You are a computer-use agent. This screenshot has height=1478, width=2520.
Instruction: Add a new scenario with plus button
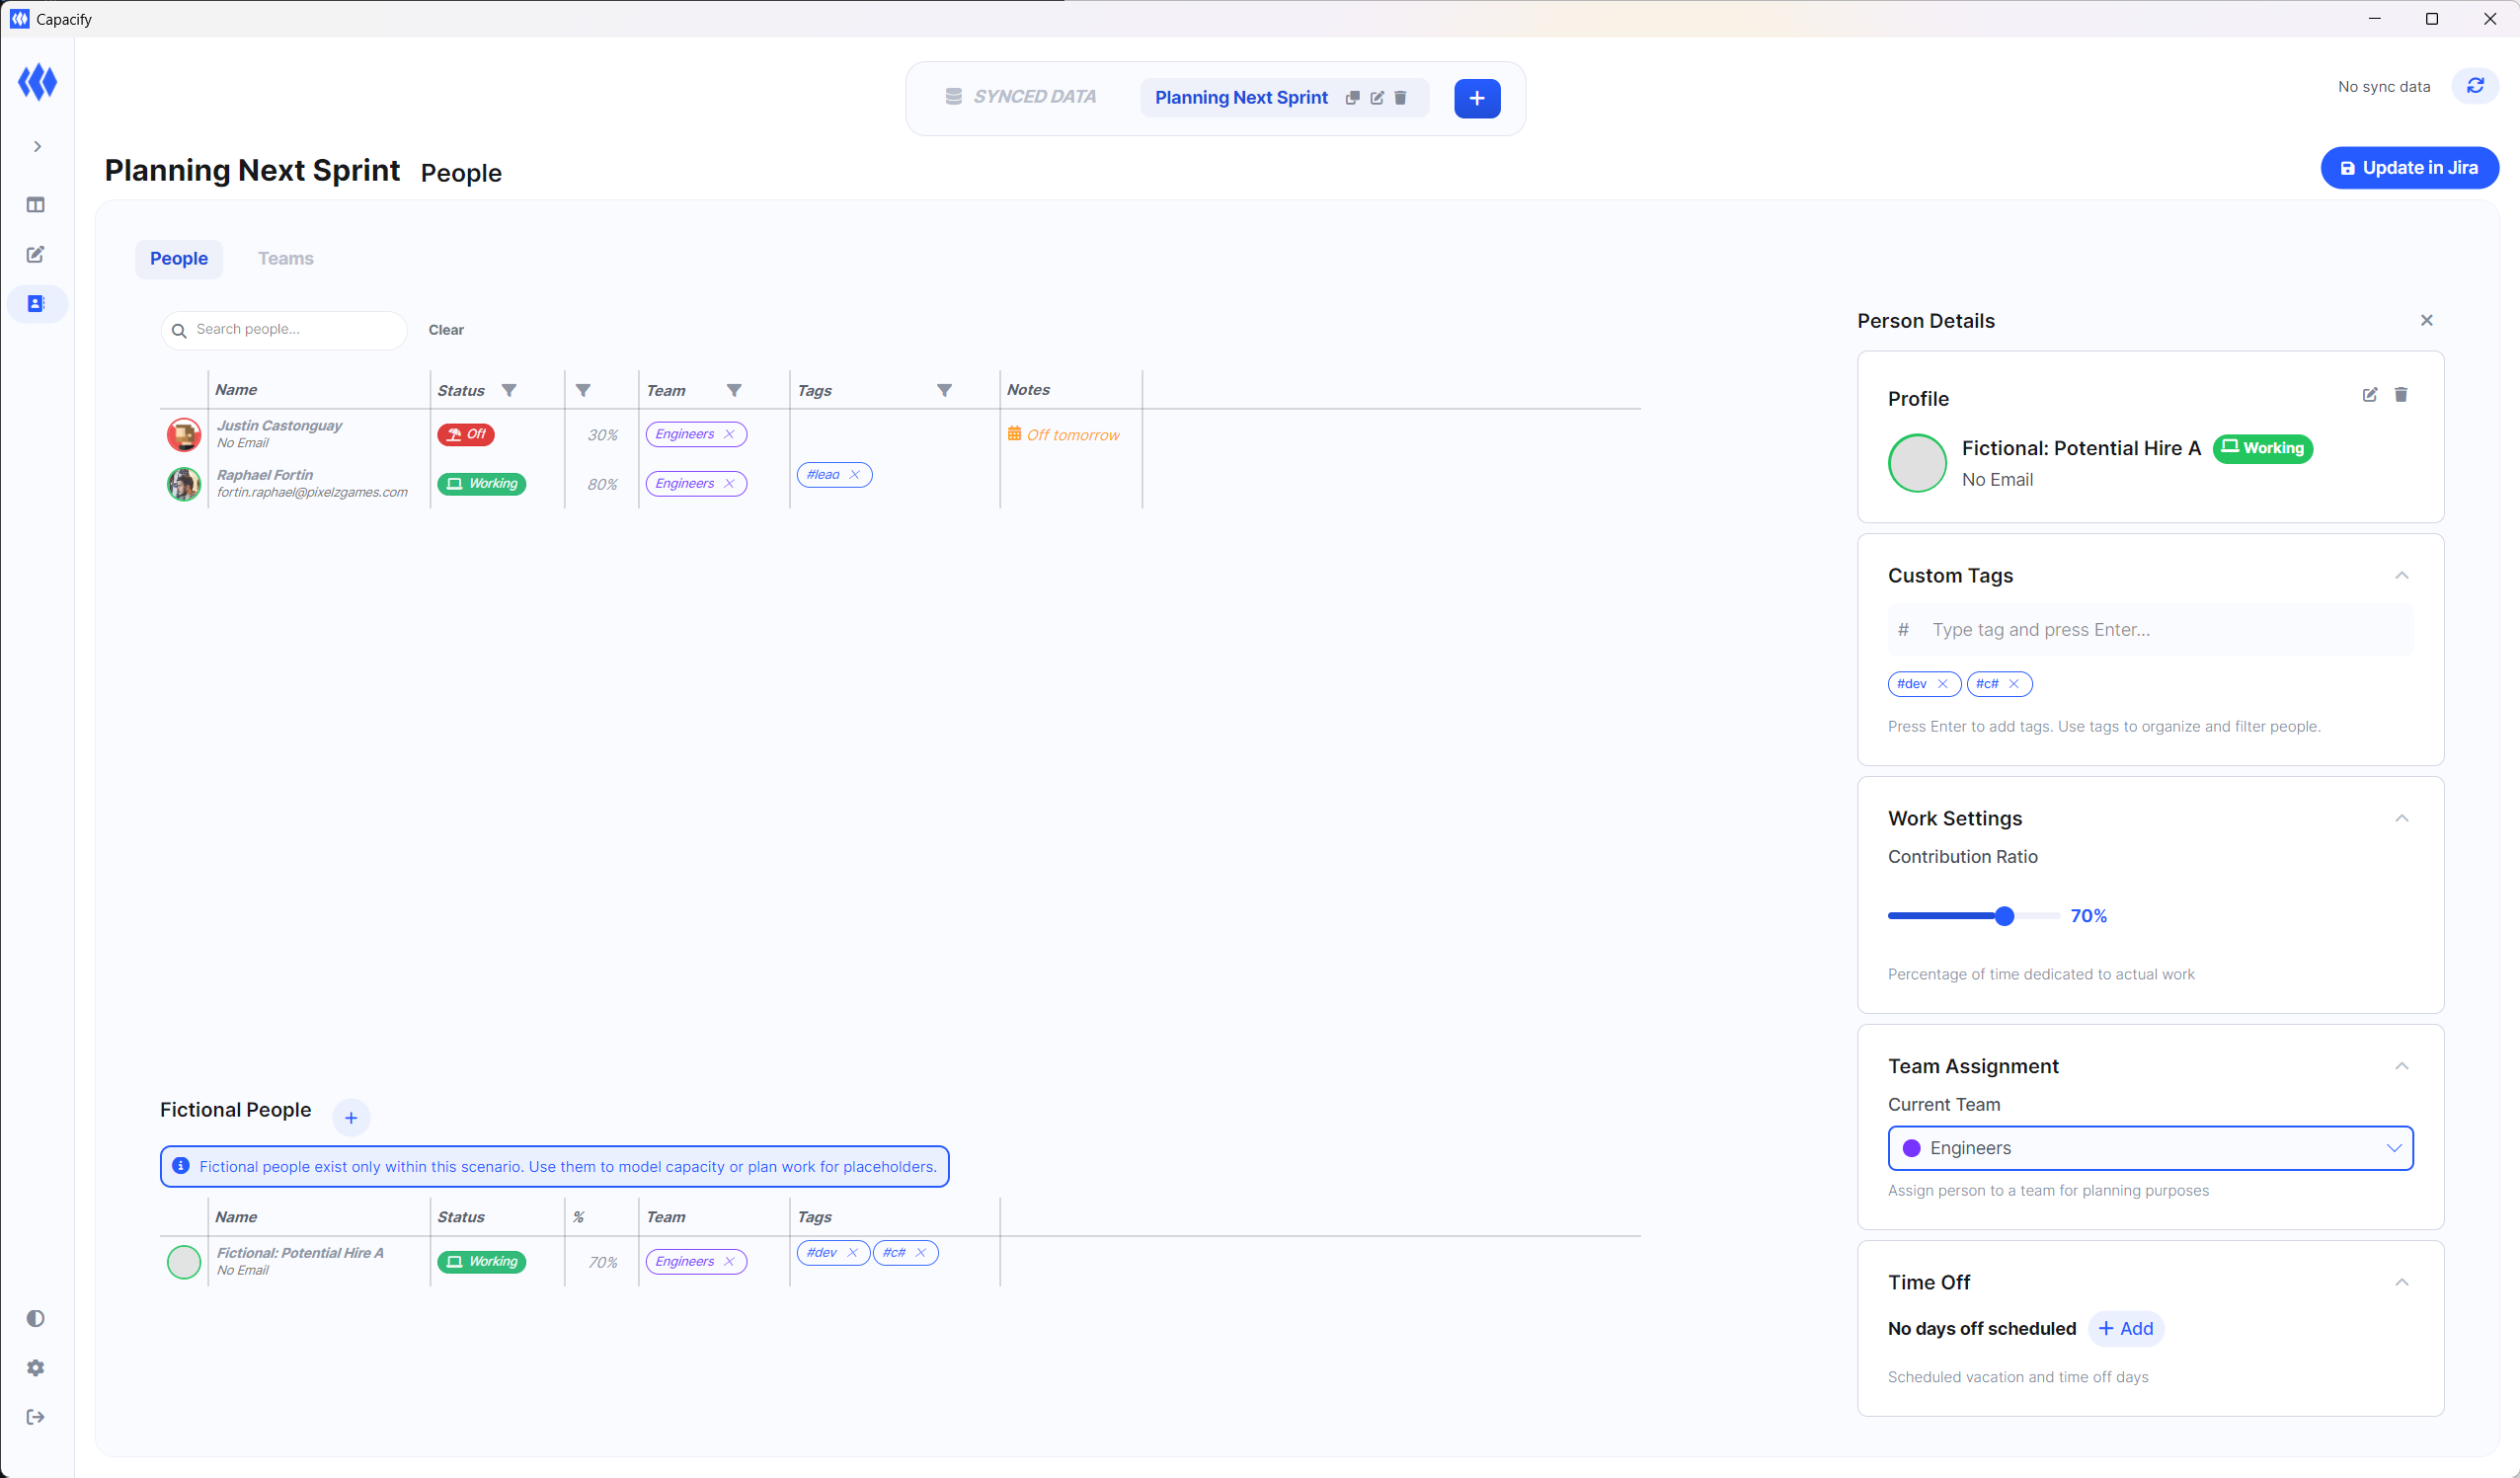point(1476,98)
